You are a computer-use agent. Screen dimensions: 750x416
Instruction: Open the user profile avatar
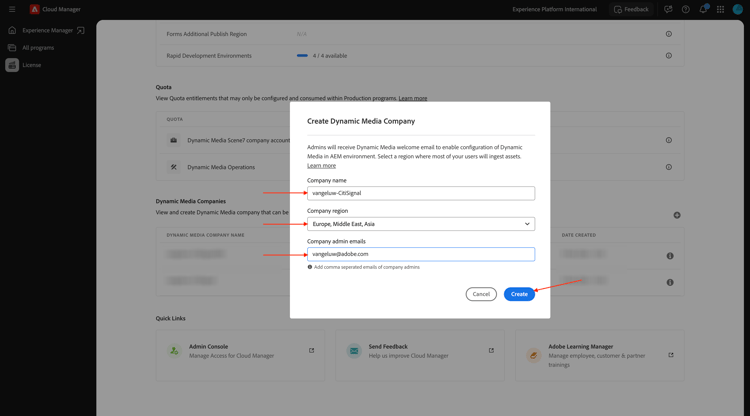pyautogui.click(x=738, y=9)
